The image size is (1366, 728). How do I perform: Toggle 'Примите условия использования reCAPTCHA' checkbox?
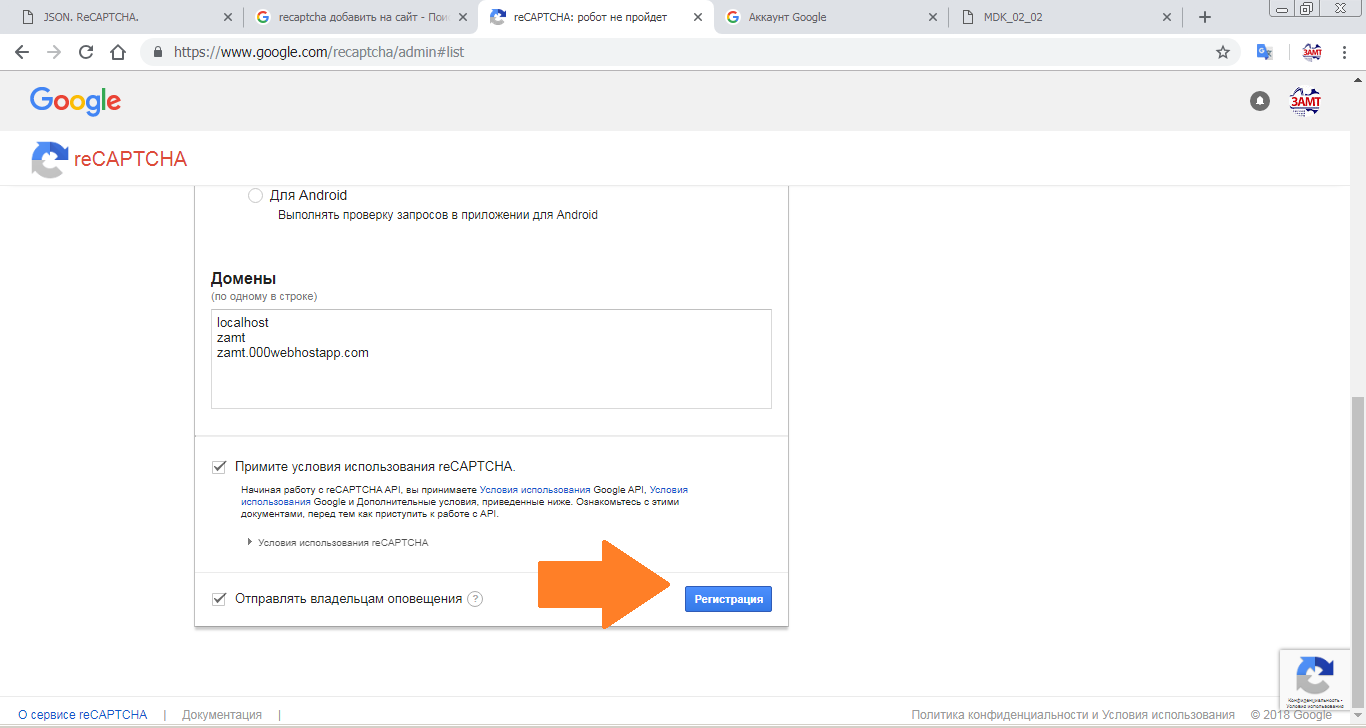coord(219,466)
